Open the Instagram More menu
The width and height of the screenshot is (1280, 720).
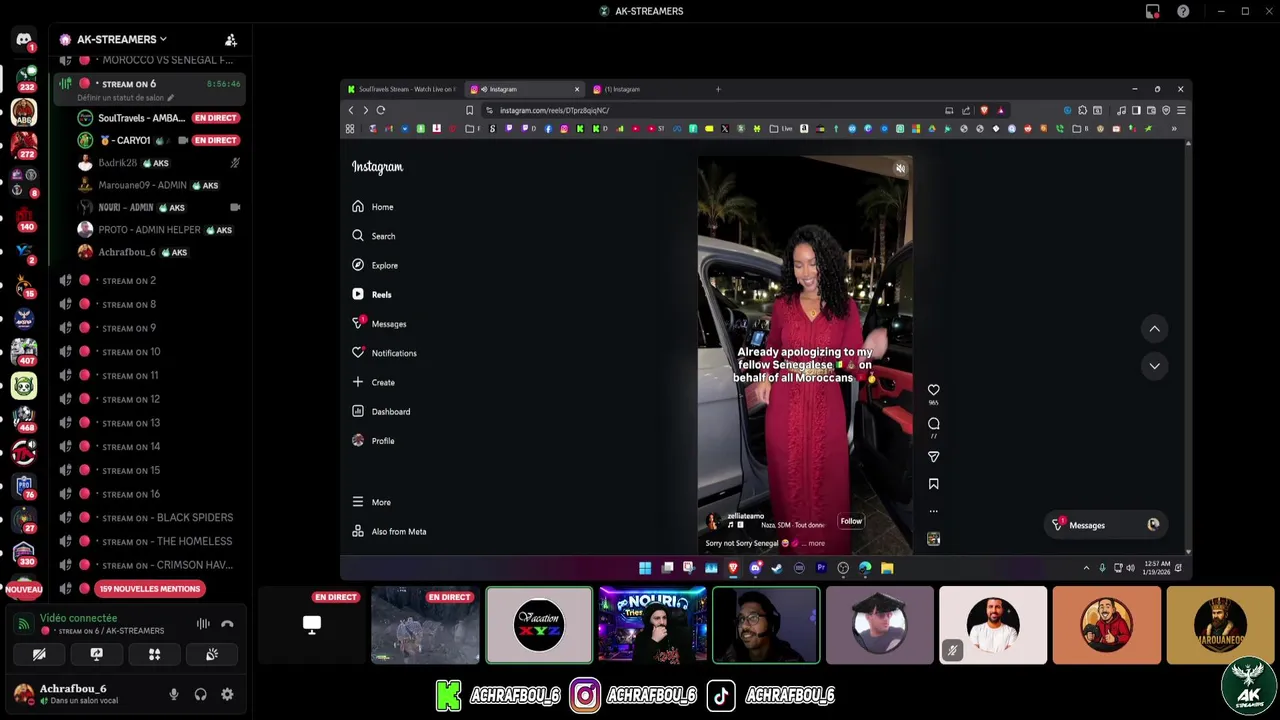[x=371, y=502]
